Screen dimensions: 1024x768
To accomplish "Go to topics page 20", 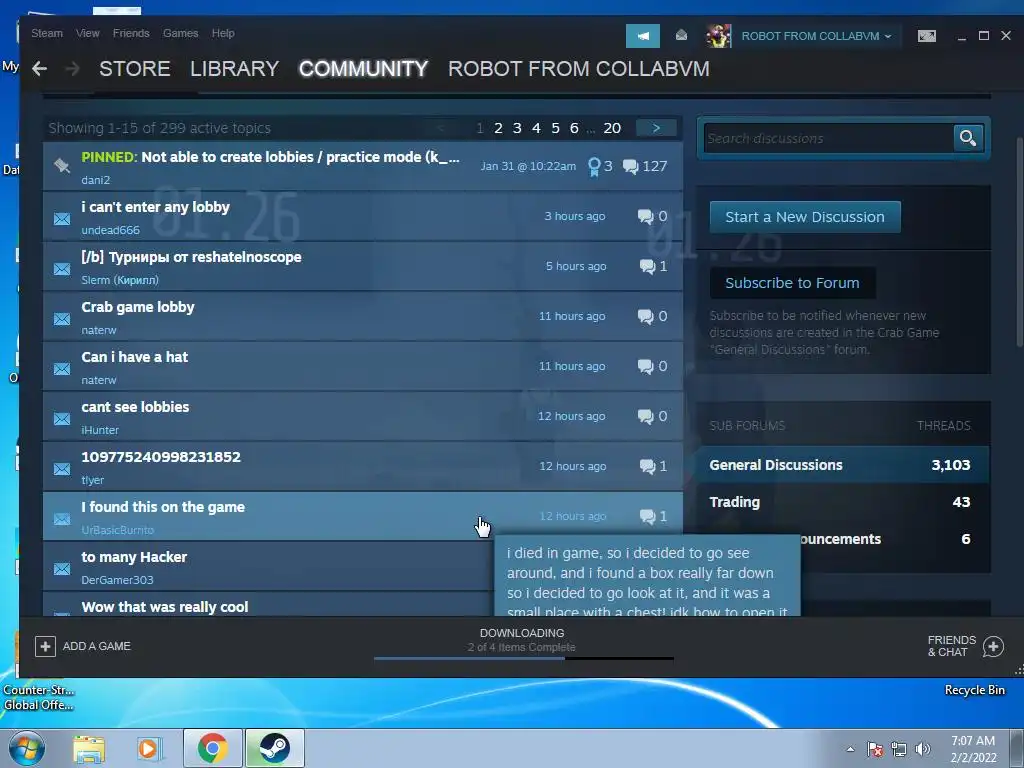I will point(612,128).
